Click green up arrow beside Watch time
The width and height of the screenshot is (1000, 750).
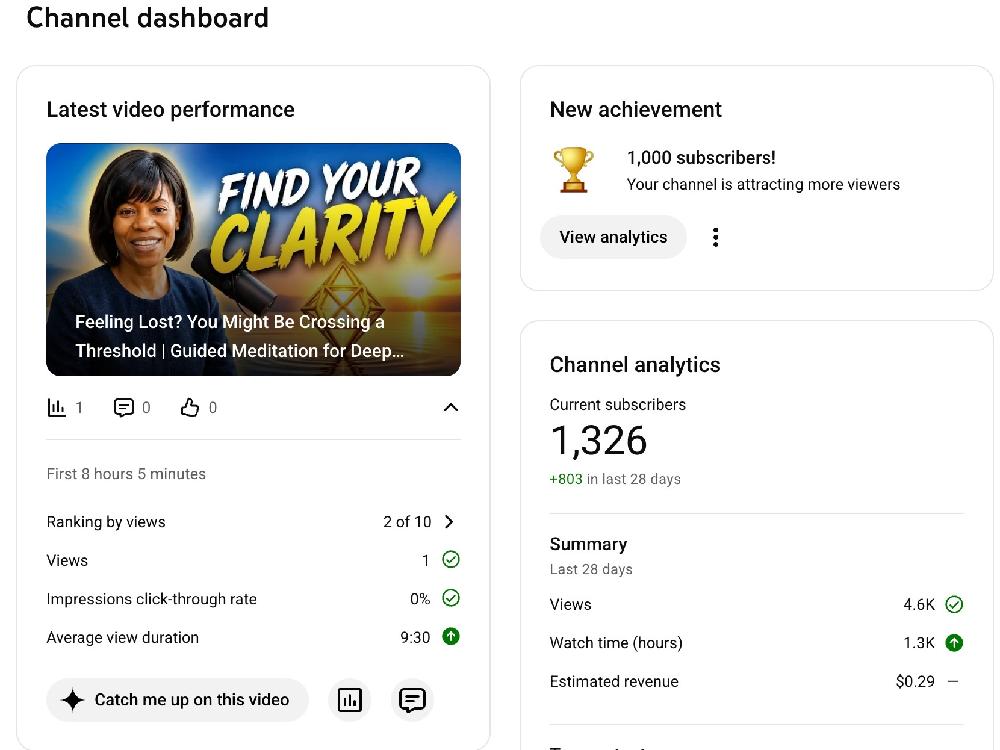click(954, 642)
